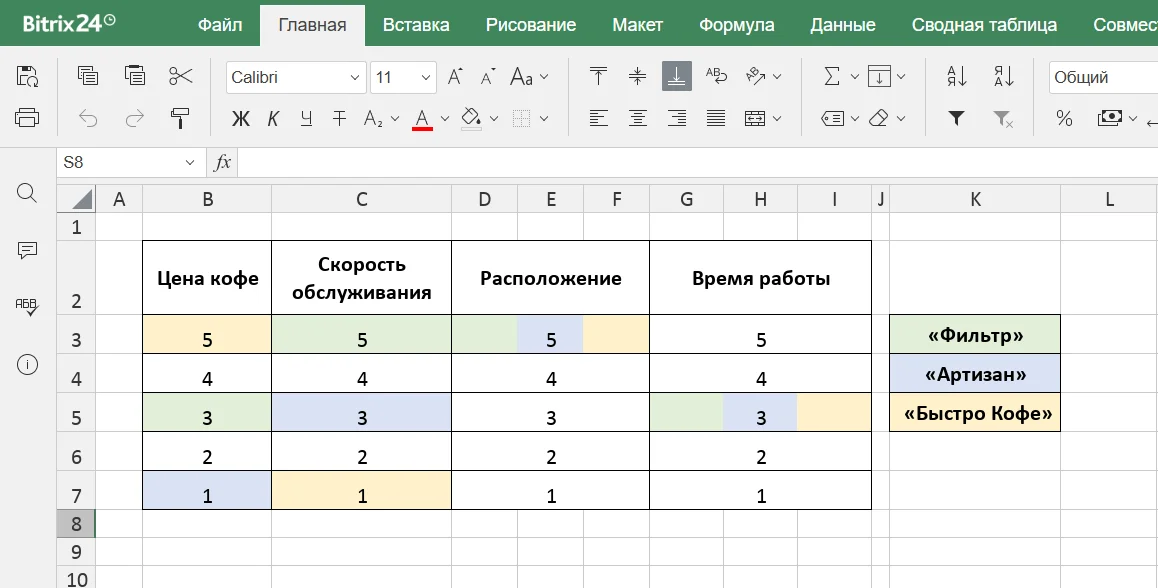This screenshot has width=1158, height=588.
Task: Increase font size button
Action: [x=455, y=77]
